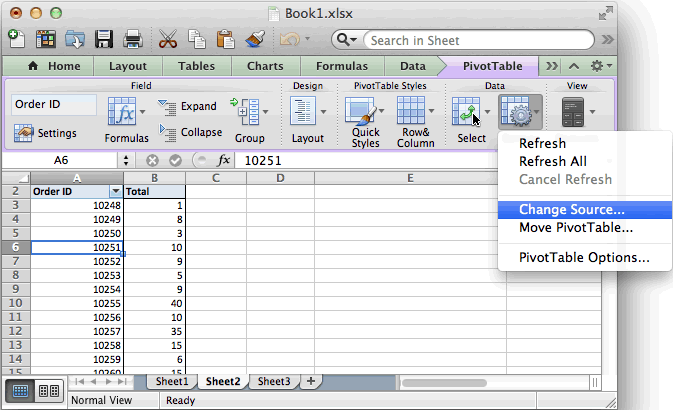The image size is (673, 410).
Task: Open the Order ID filter dropdown
Action: (115, 190)
